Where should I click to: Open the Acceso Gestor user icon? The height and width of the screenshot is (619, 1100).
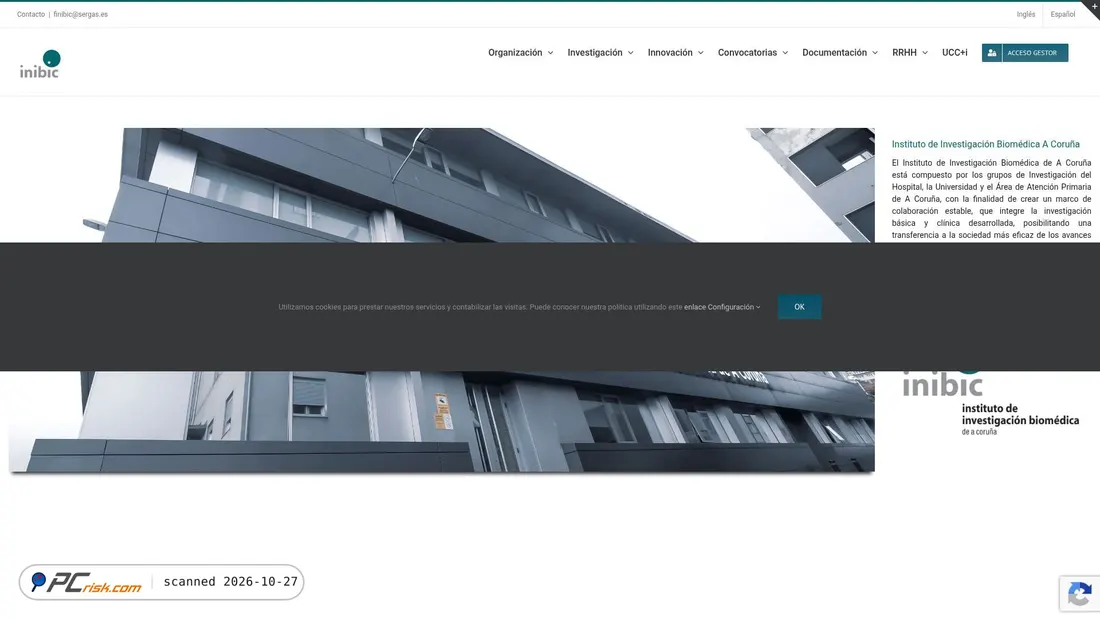(x=992, y=53)
